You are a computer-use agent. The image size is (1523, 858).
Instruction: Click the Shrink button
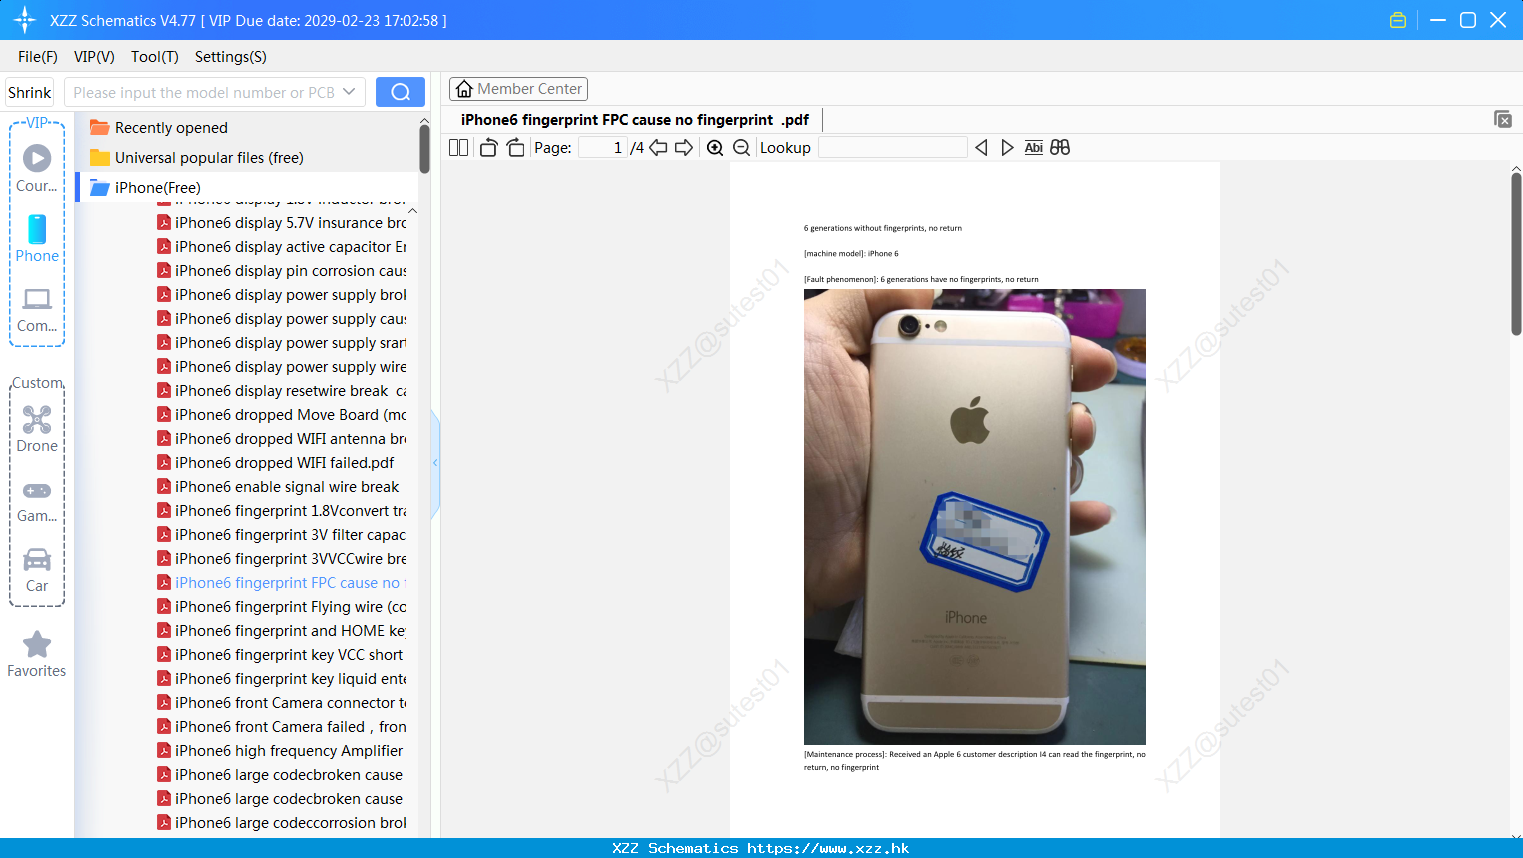coord(30,92)
